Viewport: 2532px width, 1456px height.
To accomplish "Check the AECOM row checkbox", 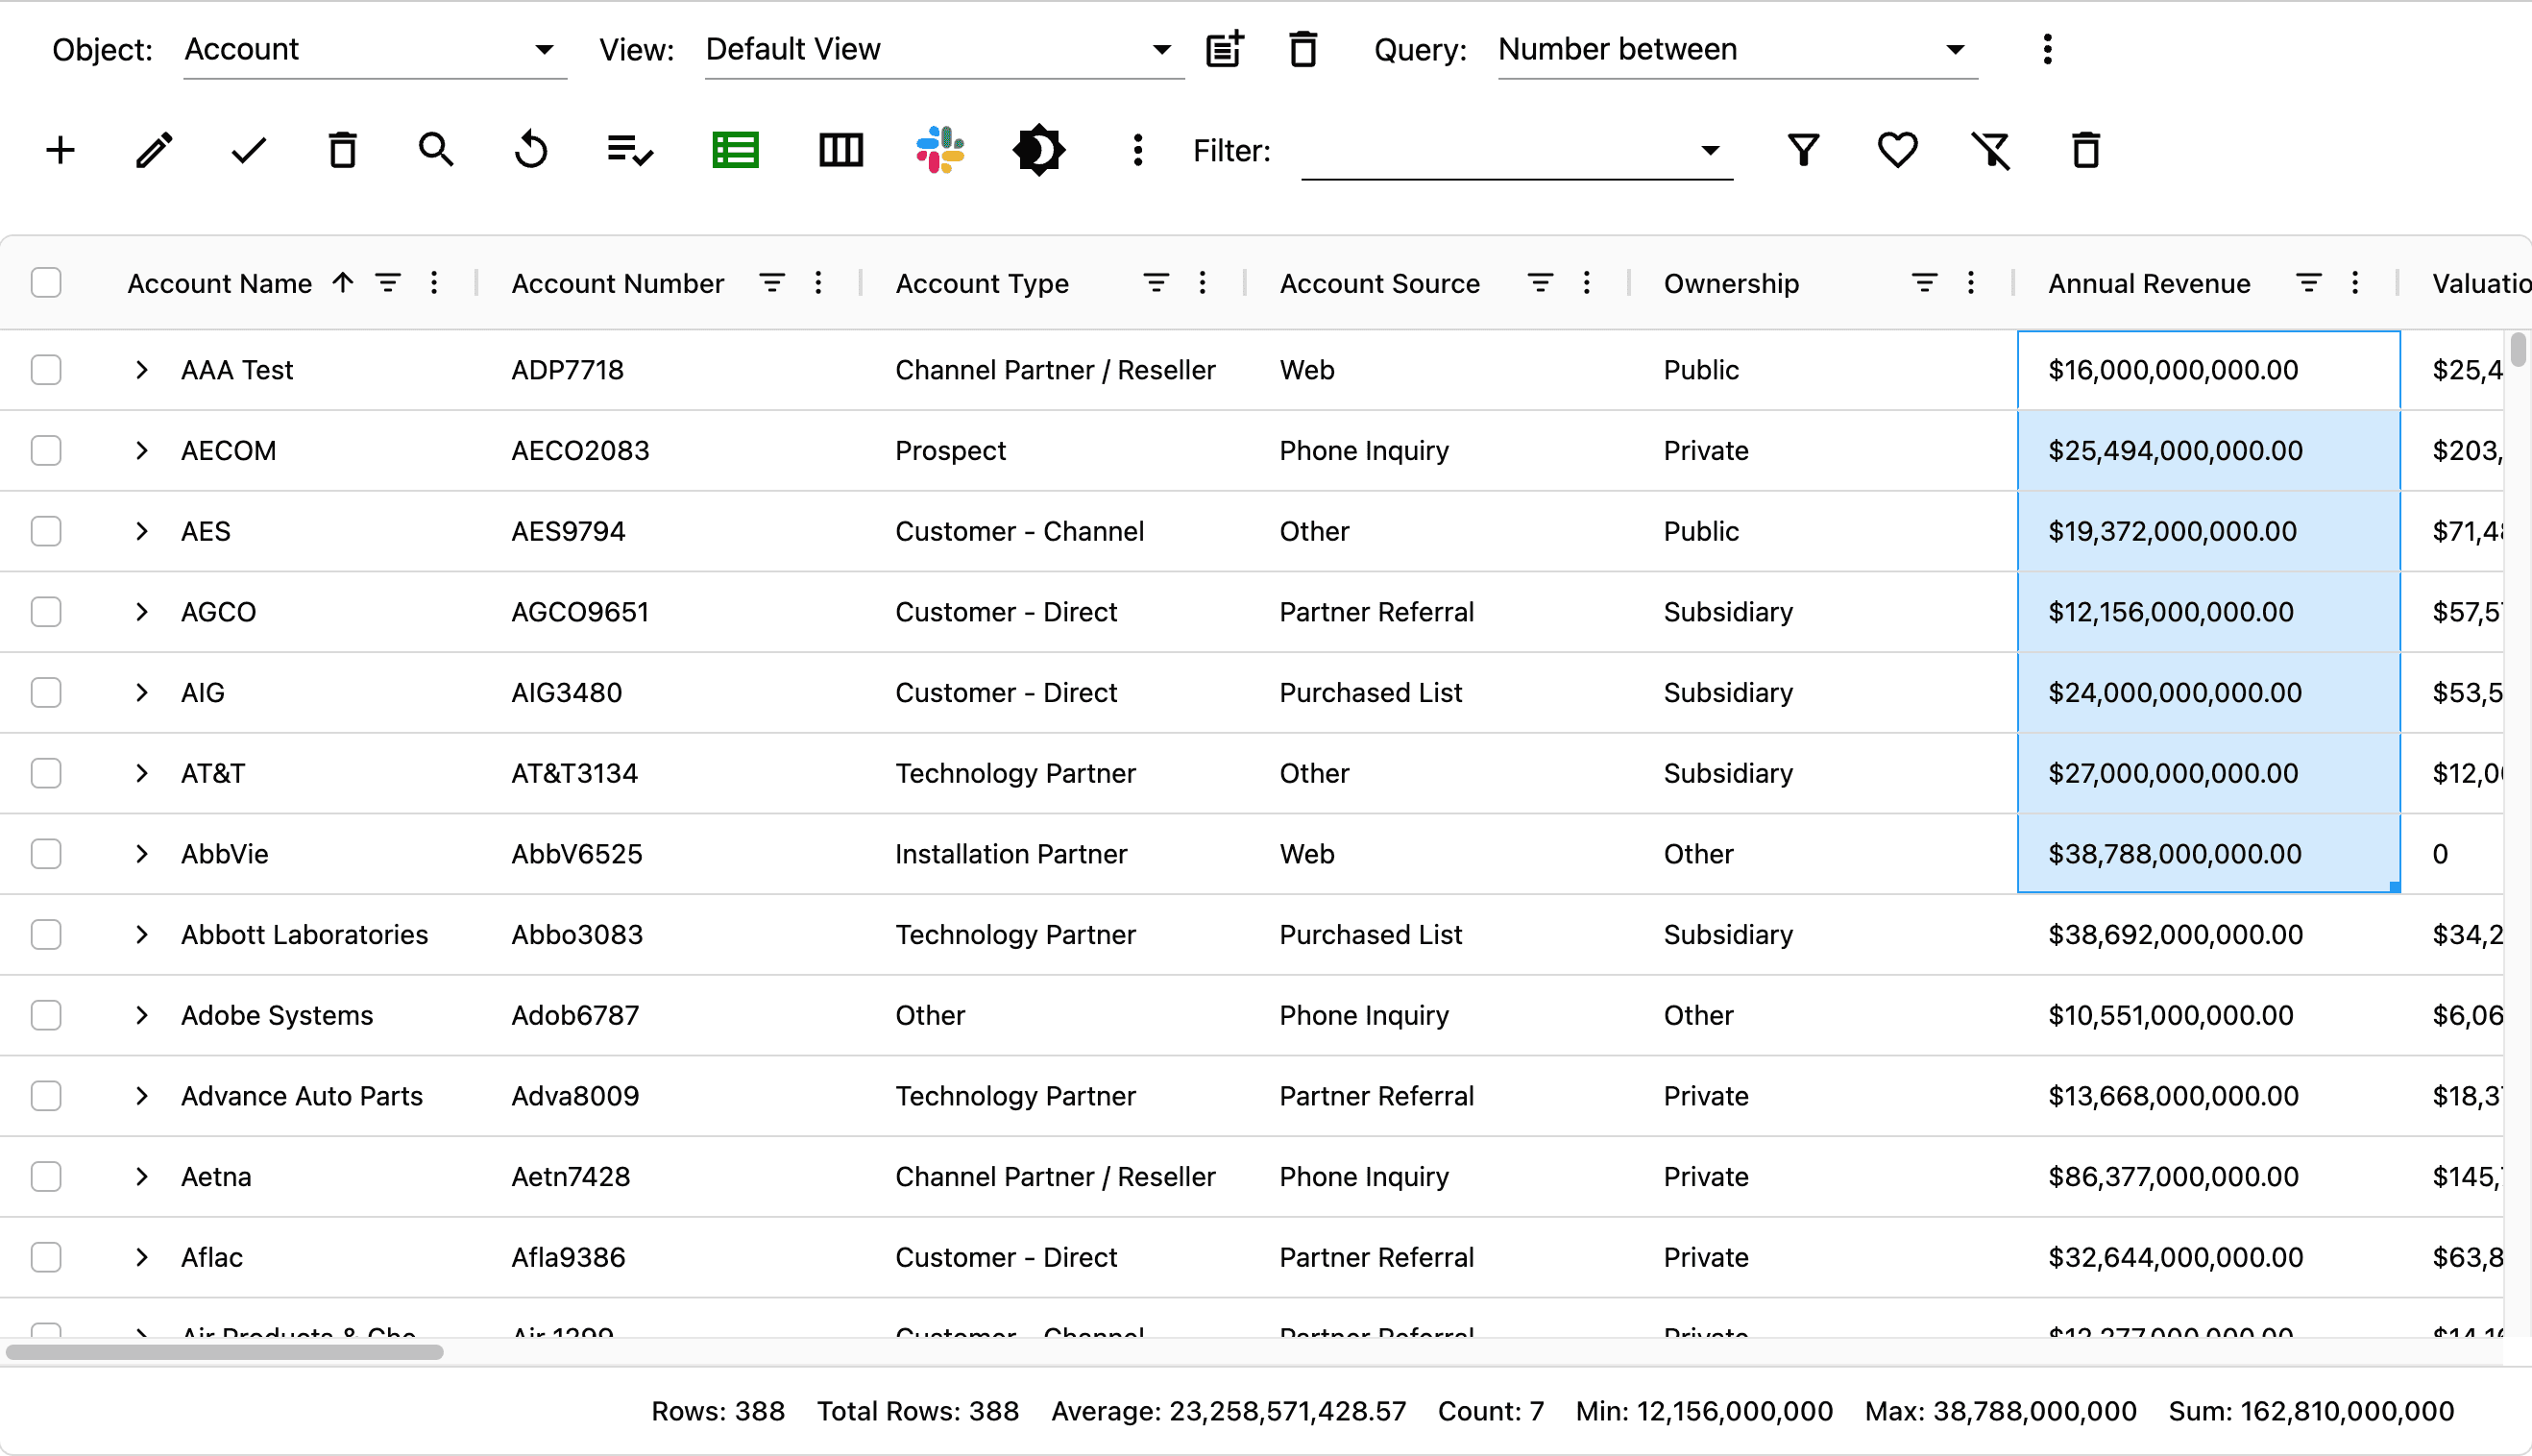I will 46,451.
